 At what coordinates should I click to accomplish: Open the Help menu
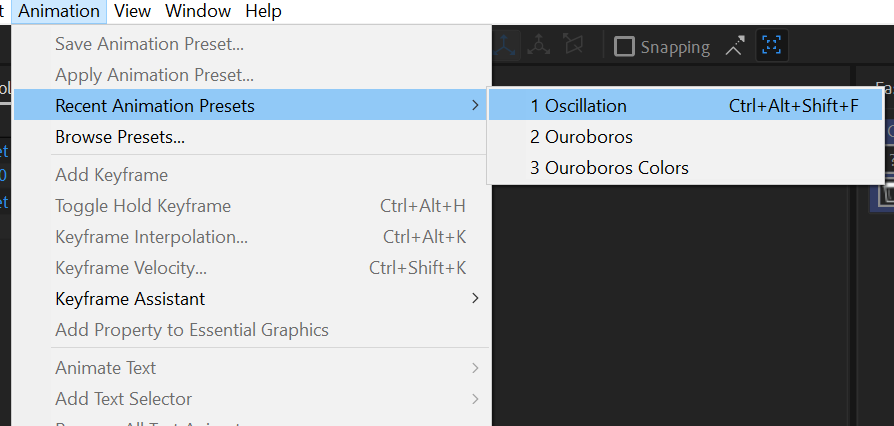pyautogui.click(x=263, y=11)
